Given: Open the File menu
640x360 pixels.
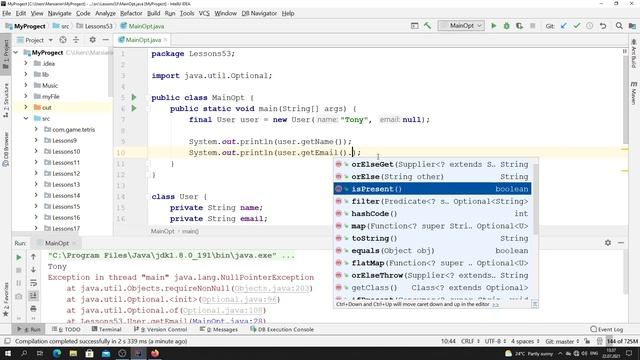Looking at the screenshot, I should click(7, 13).
